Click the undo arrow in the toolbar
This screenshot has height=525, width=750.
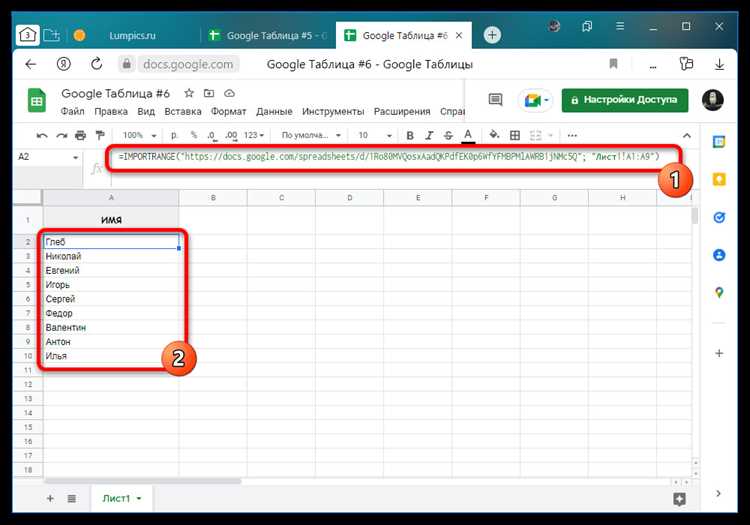(42, 136)
